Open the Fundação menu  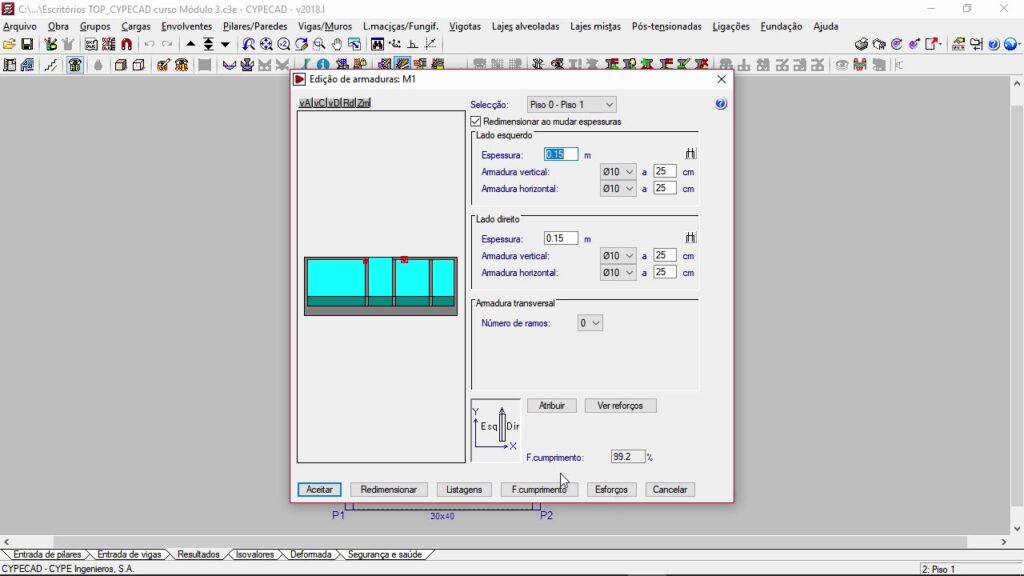point(781,26)
